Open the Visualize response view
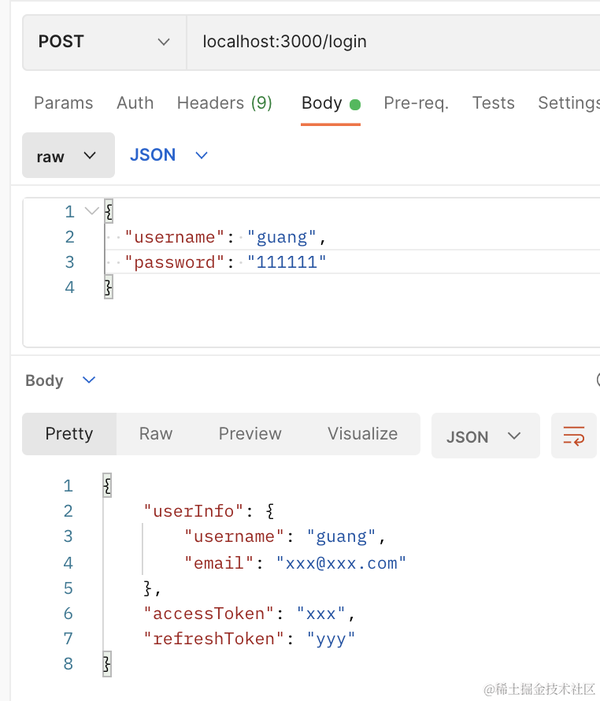600x701 pixels. click(362, 434)
